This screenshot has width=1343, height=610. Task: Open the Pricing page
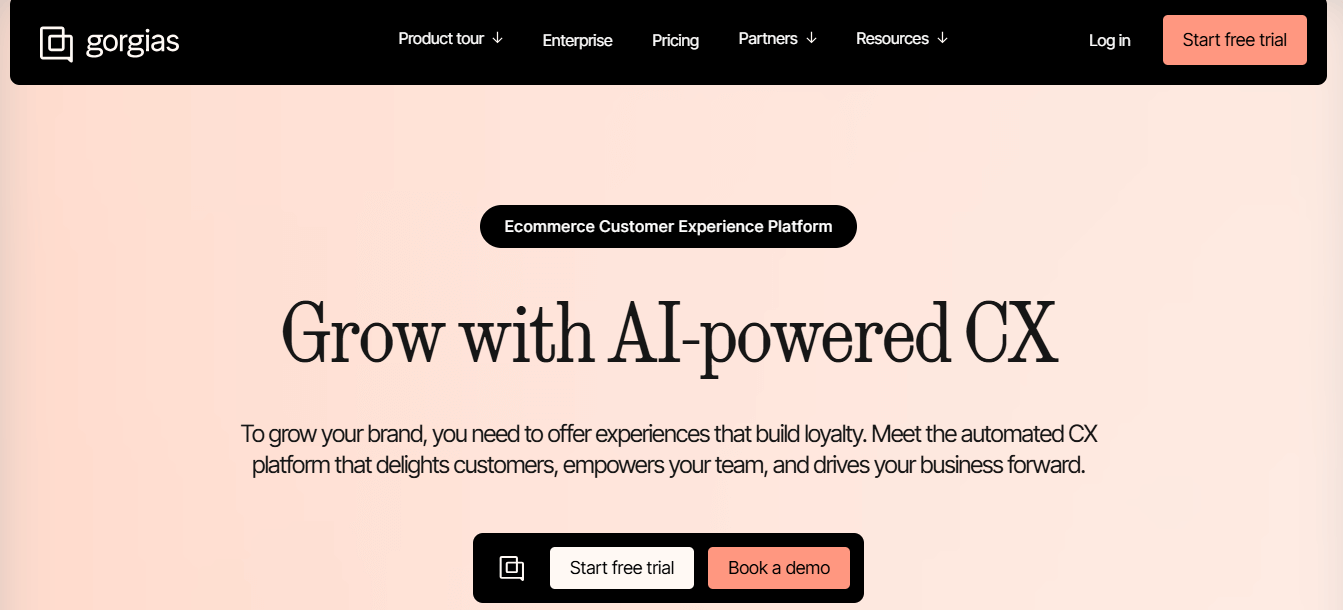(x=675, y=41)
